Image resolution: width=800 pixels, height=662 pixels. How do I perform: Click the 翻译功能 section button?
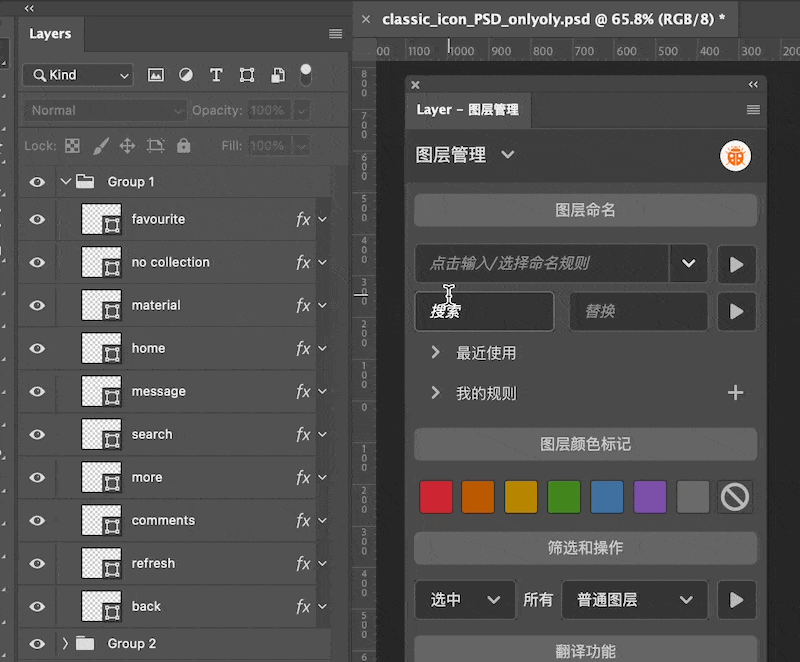(585, 650)
